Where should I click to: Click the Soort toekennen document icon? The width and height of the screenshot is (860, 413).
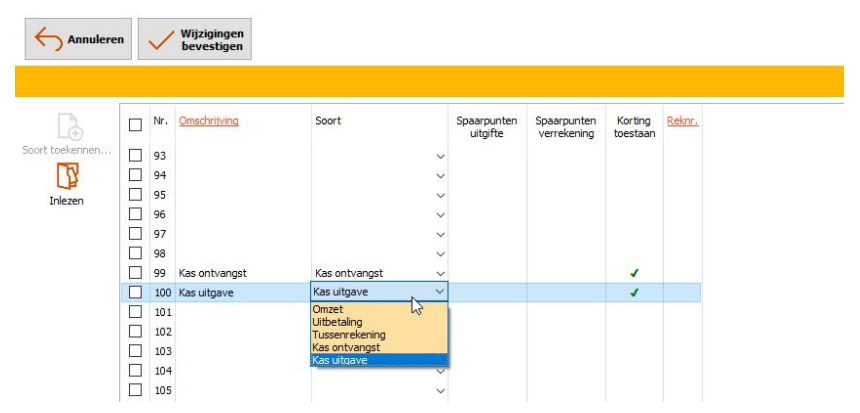(68, 126)
